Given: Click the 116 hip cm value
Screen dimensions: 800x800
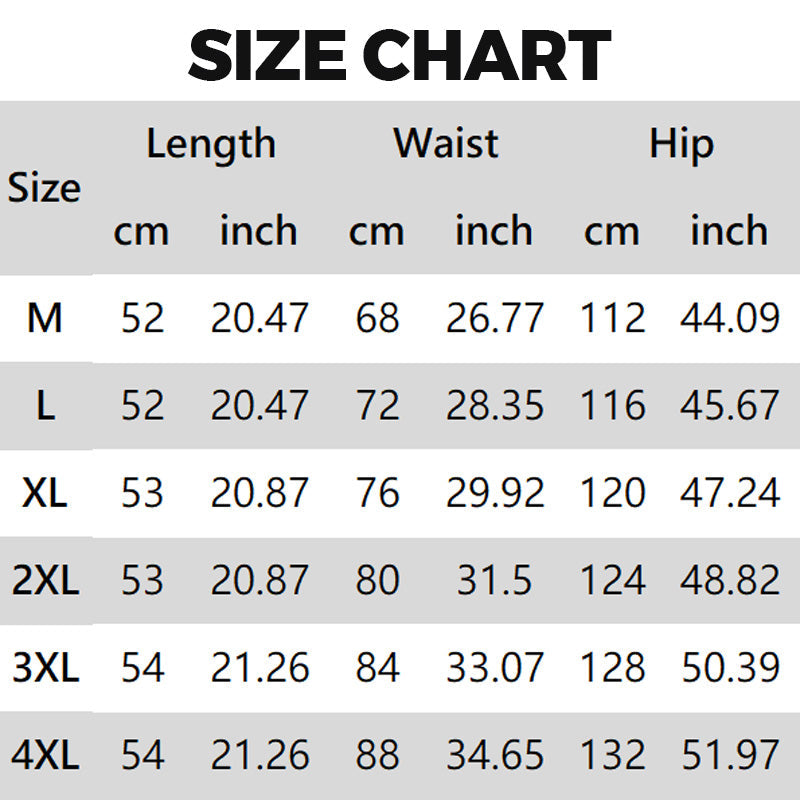Looking at the screenshot, I should coord(612,406).
